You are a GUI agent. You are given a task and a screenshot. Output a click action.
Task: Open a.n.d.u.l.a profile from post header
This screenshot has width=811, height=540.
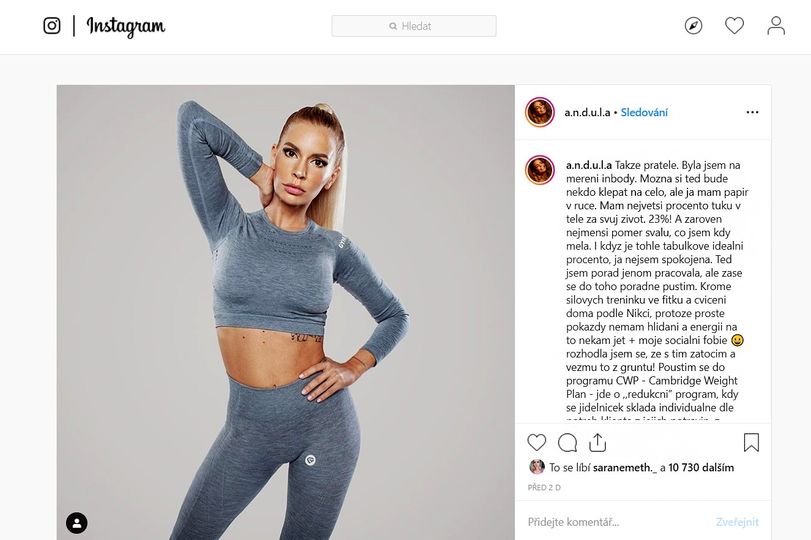point(587,113)
